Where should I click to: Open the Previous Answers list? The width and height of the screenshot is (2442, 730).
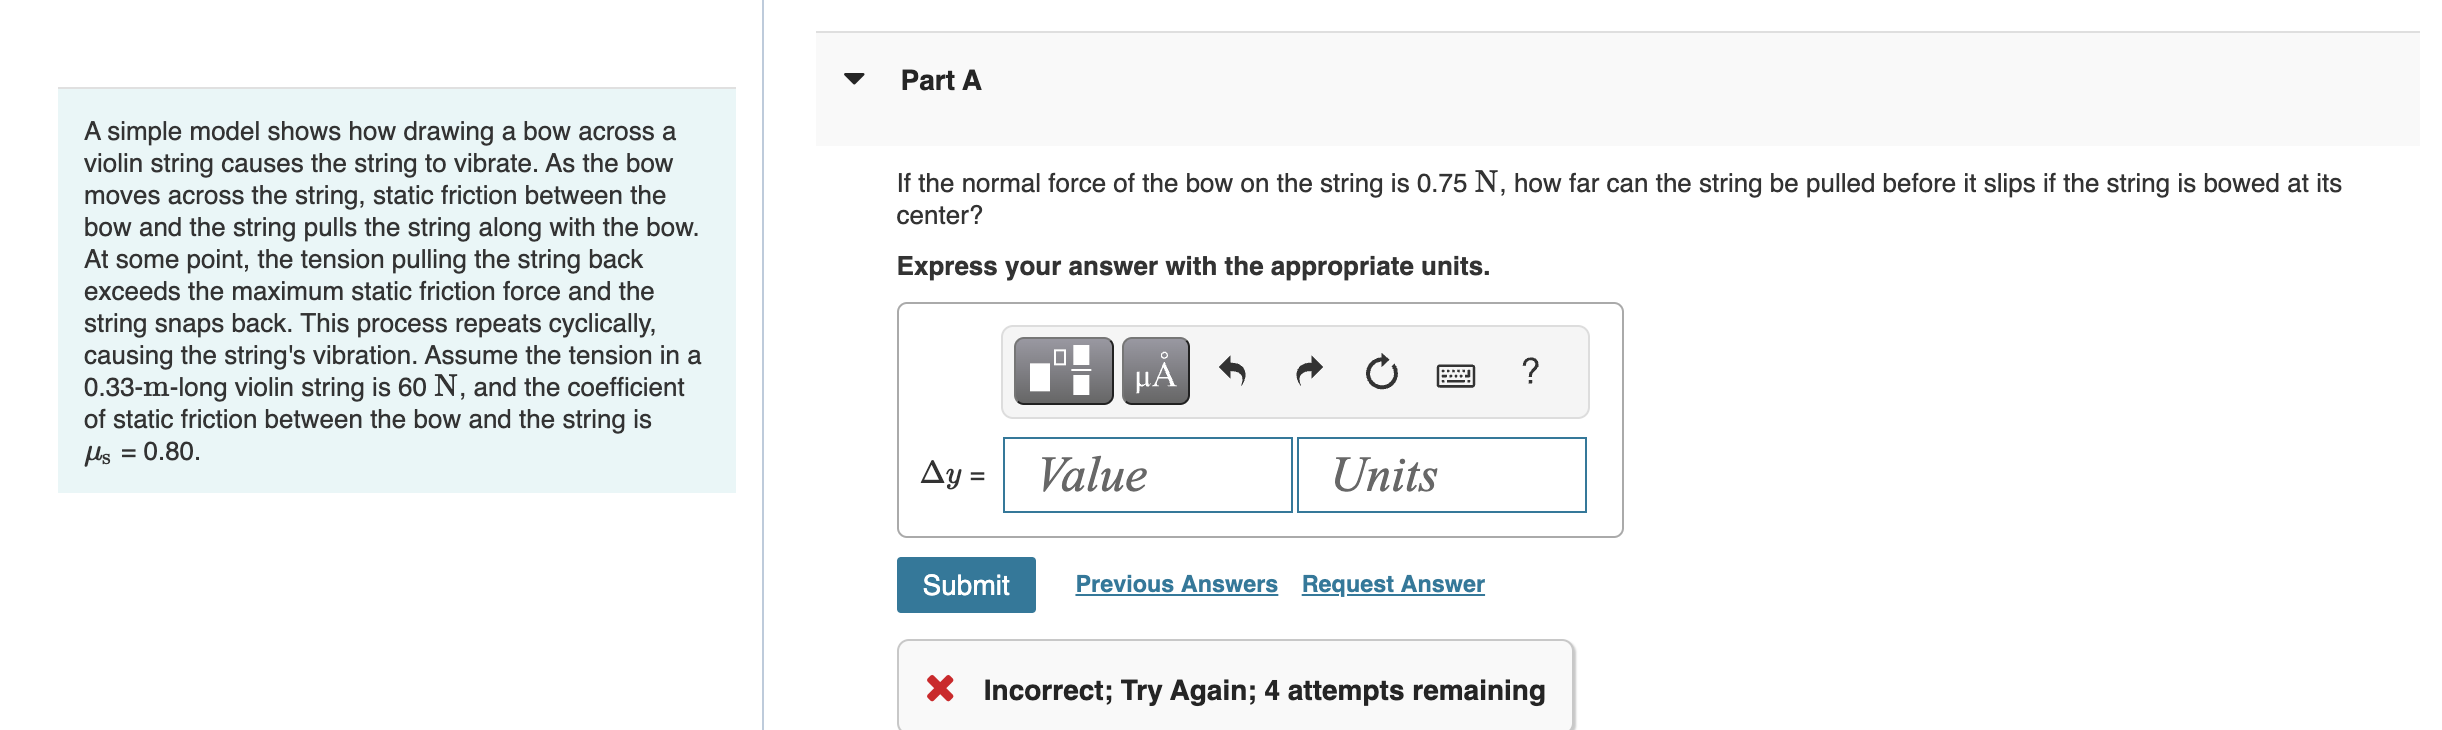coord(1176,584)
